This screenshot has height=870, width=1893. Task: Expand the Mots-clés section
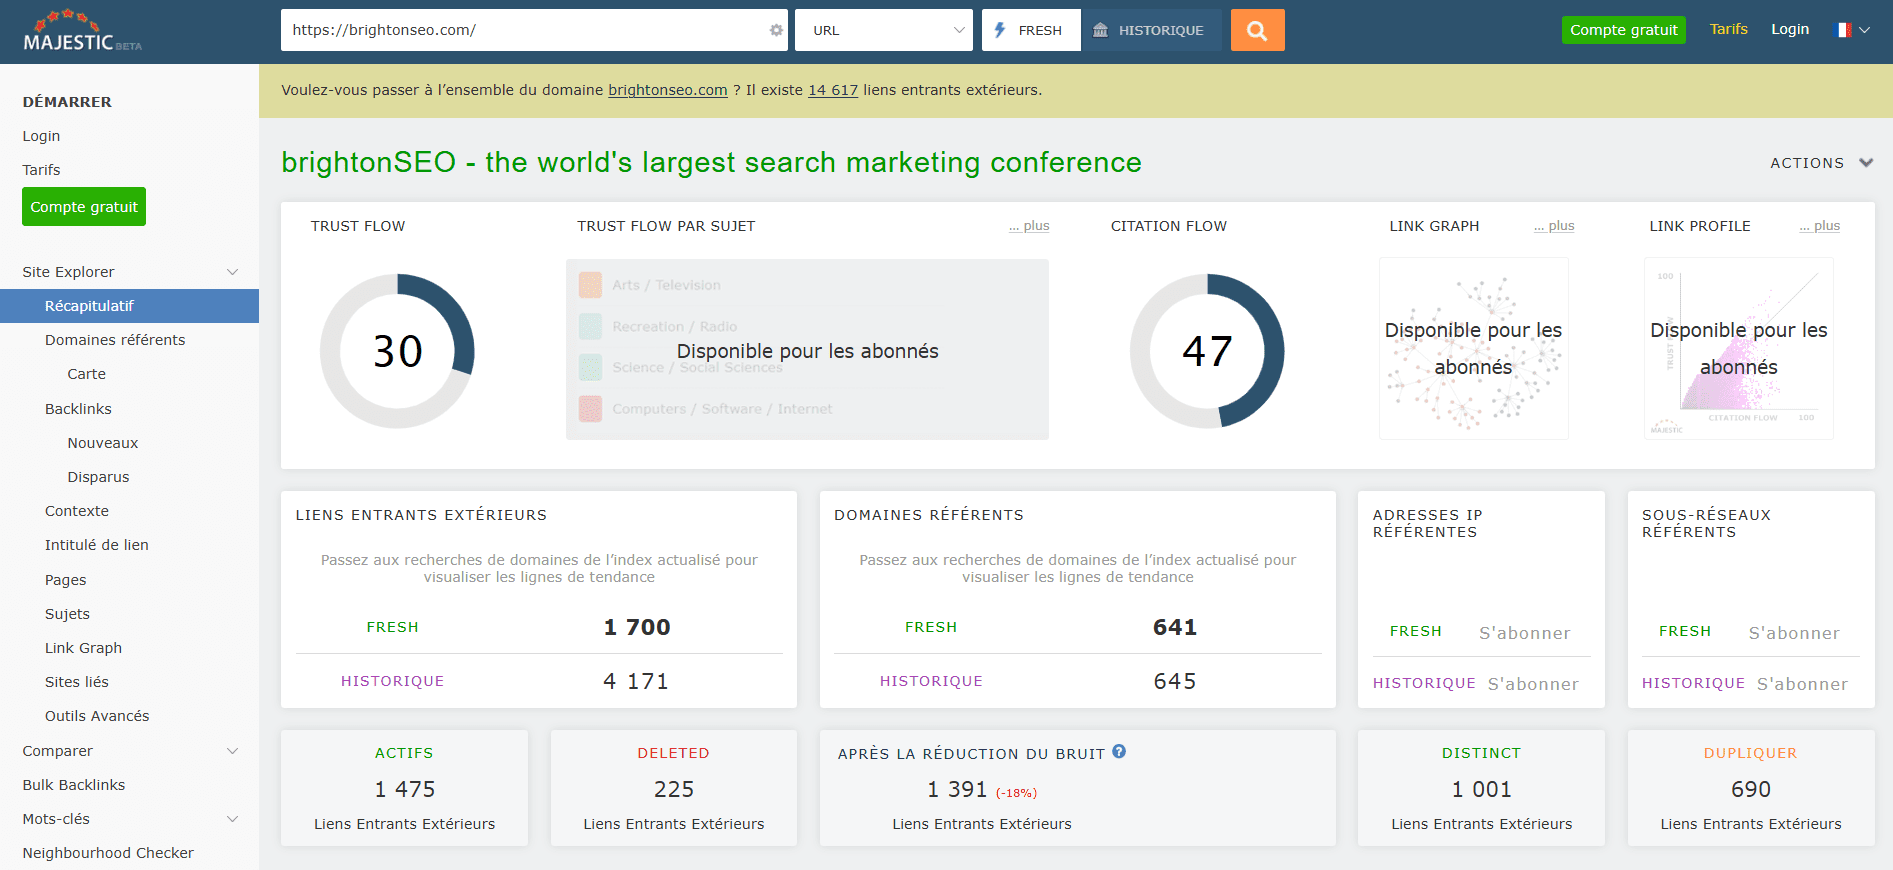click(x=232, y=819)
